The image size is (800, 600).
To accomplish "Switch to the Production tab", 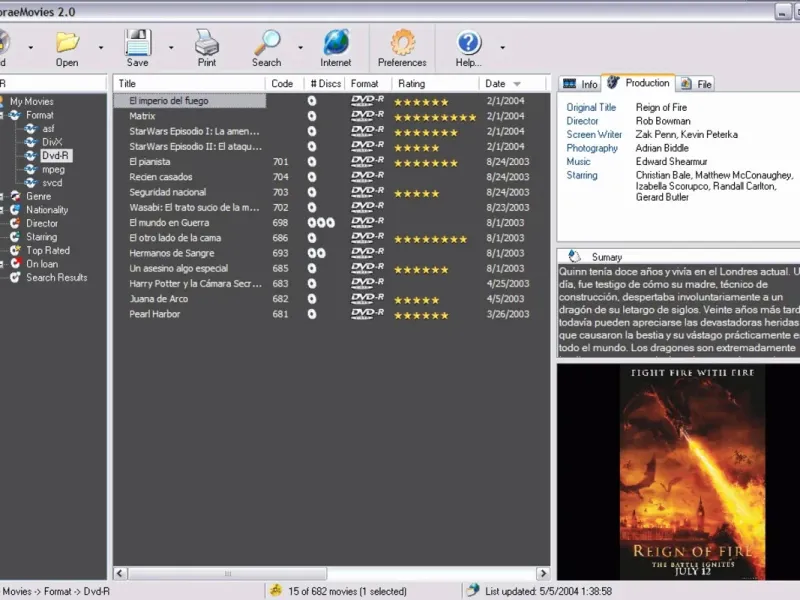I will tap(638, 83).
